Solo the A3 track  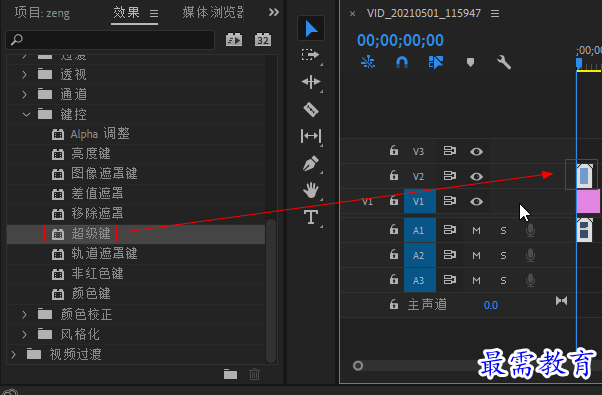tap(503, 280)
